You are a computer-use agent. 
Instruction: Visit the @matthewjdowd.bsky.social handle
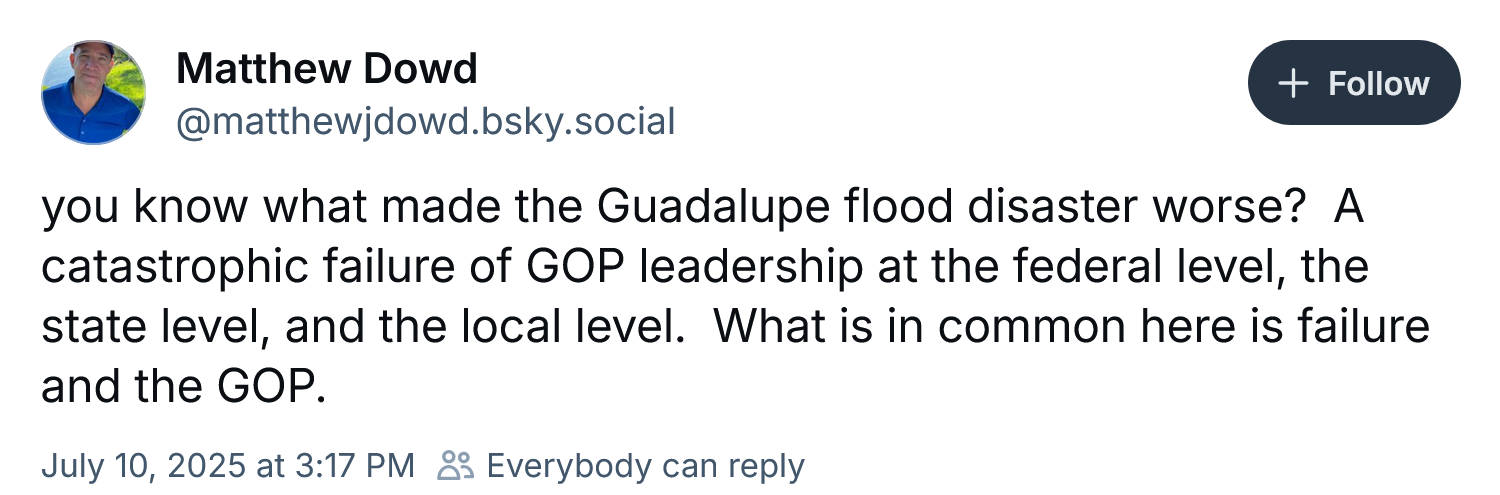pyautogui.click(x=426, y=122)
